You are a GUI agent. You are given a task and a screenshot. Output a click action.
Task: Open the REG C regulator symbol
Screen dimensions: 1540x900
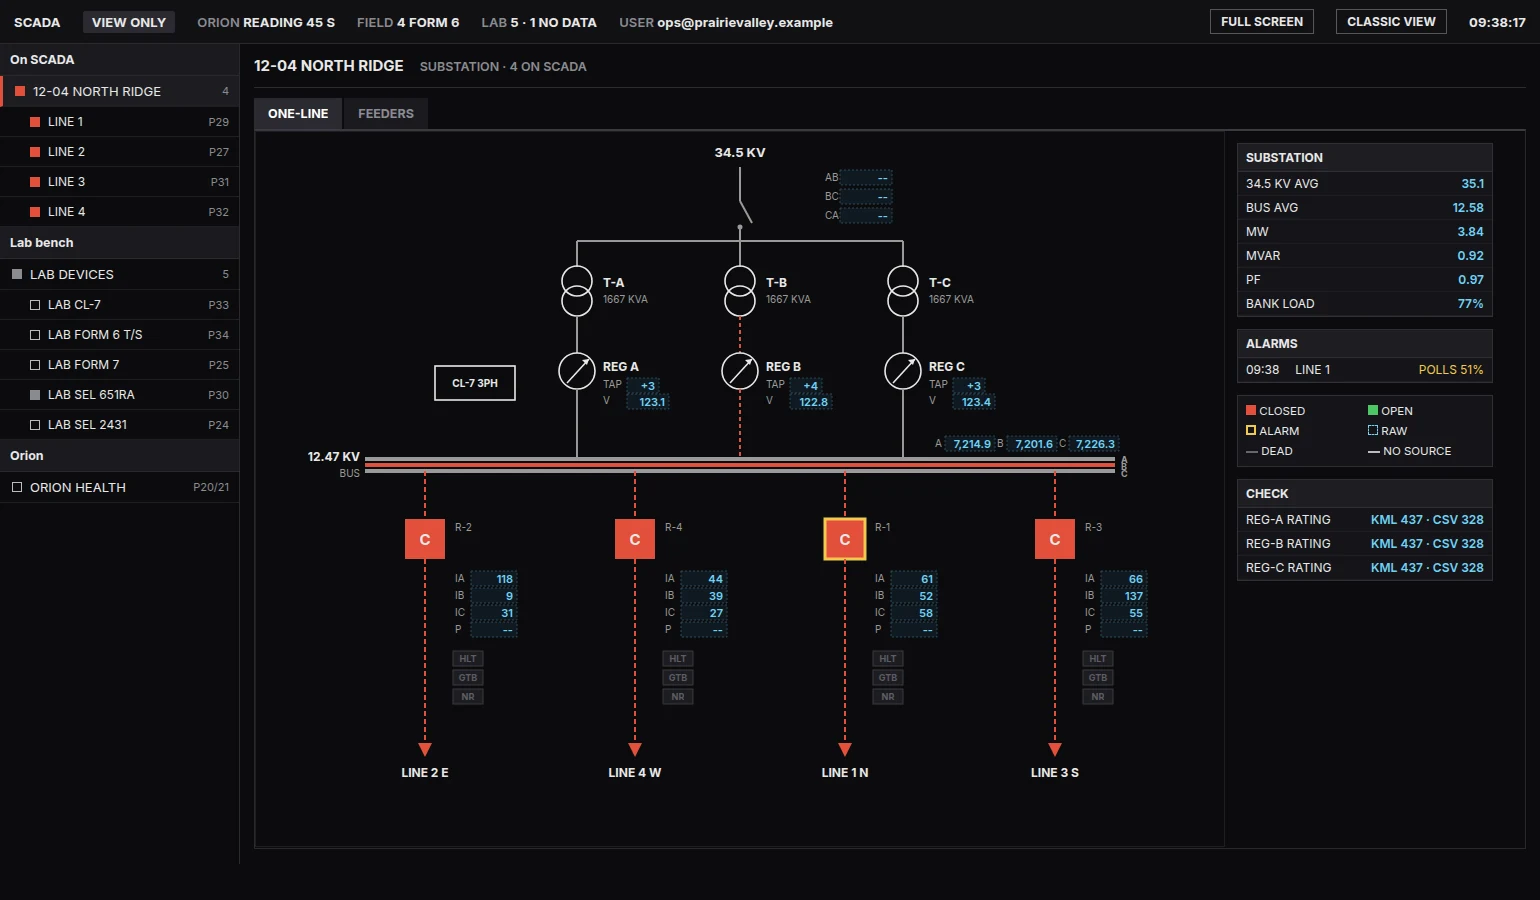pos(903,371)
